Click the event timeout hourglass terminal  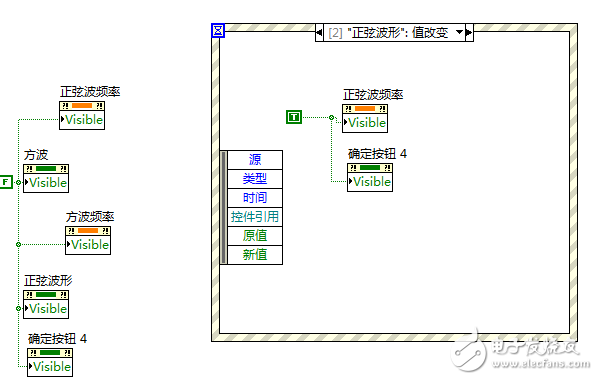218,31
